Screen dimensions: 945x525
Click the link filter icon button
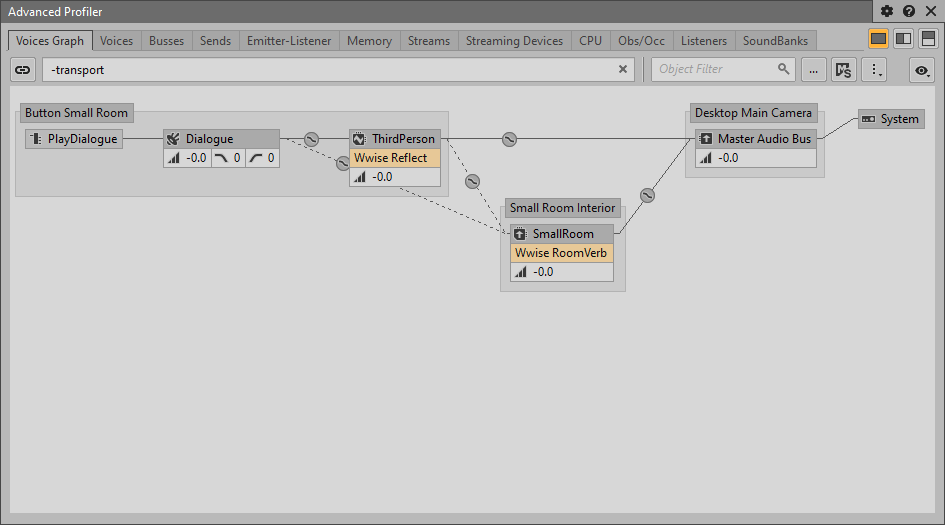click(x=23, y=70)
